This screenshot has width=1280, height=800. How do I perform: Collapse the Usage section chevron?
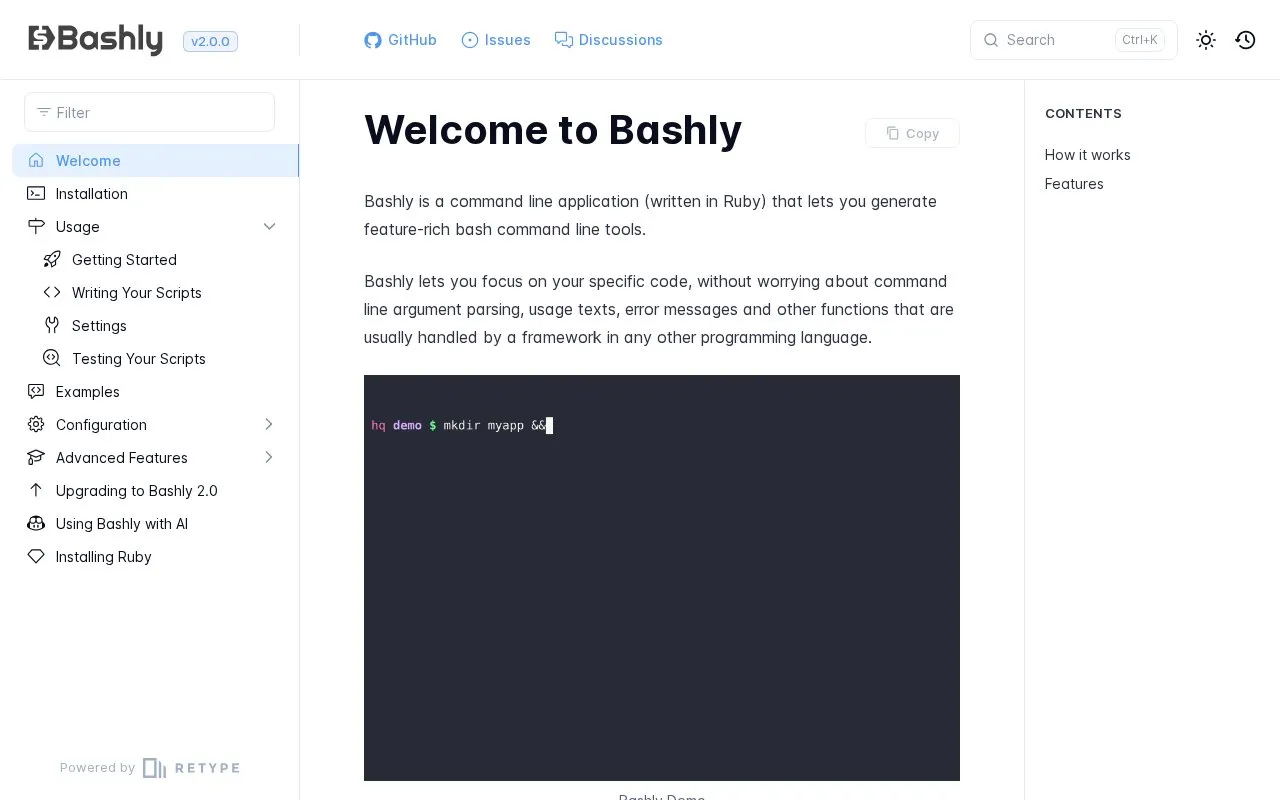(269, 226)
